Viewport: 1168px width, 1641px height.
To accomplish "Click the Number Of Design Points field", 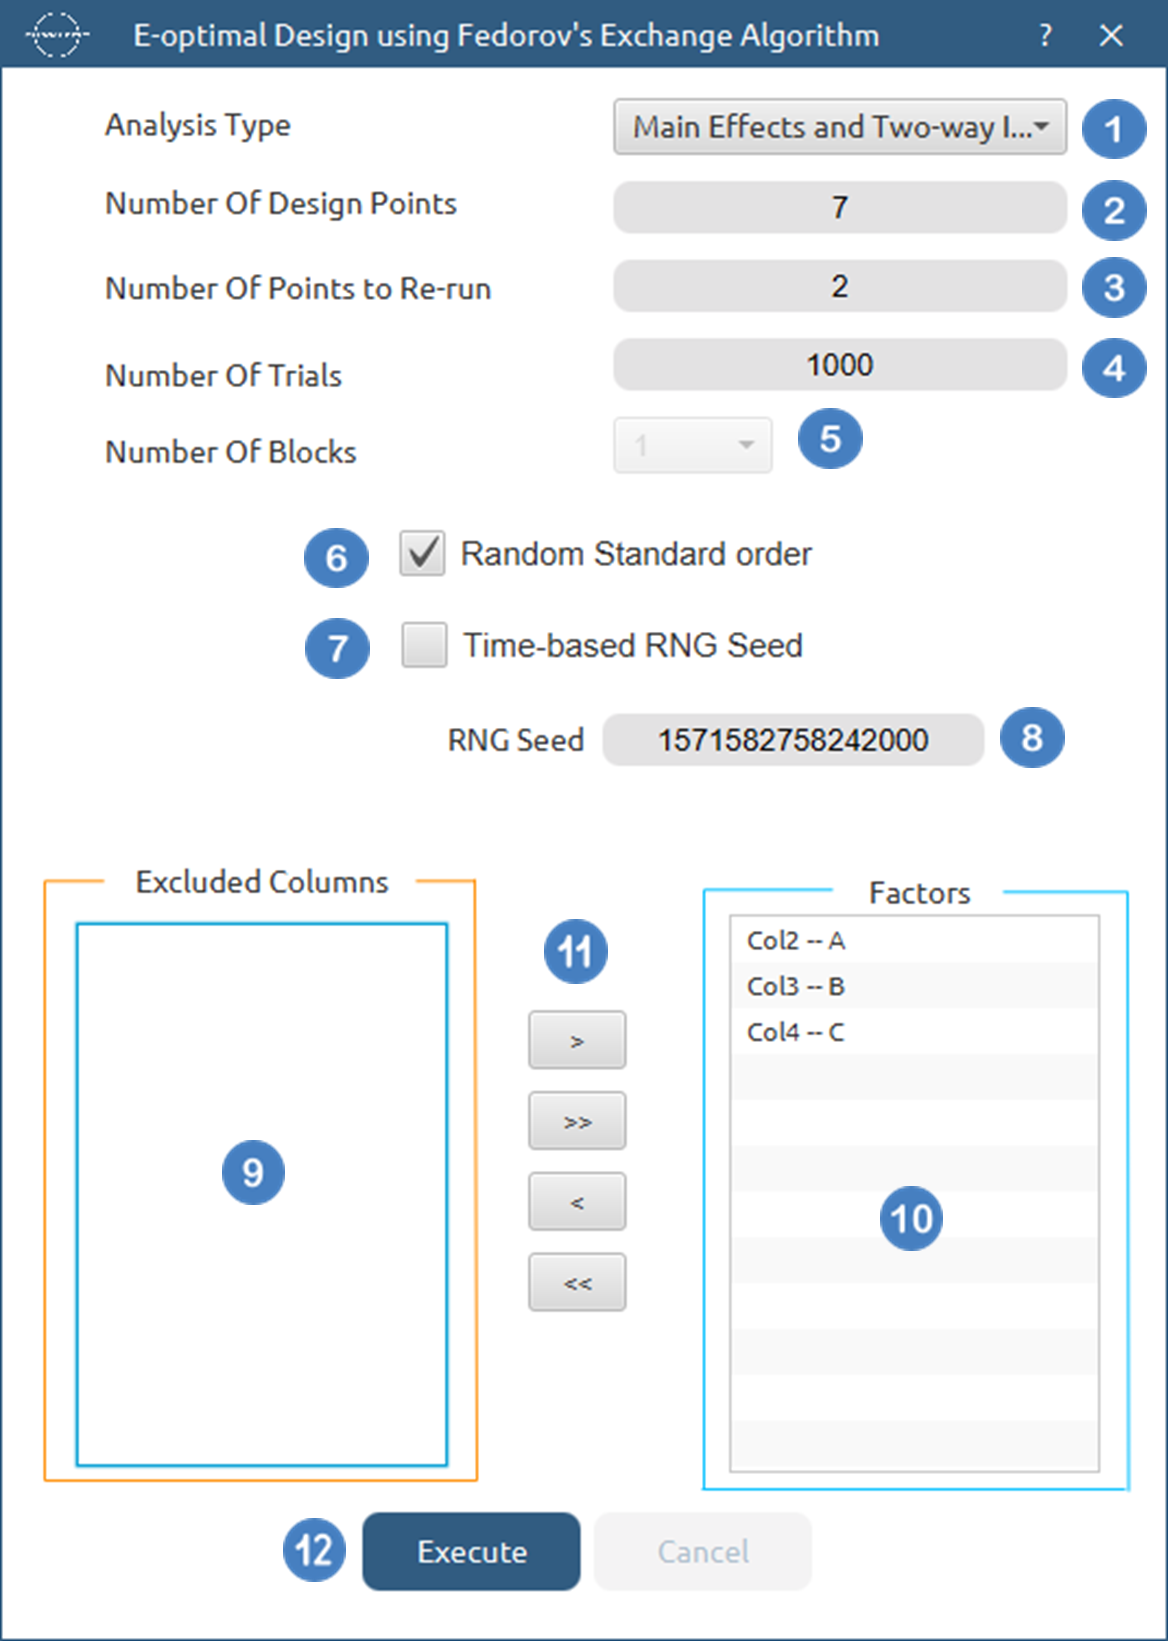I will coord(839,207).
